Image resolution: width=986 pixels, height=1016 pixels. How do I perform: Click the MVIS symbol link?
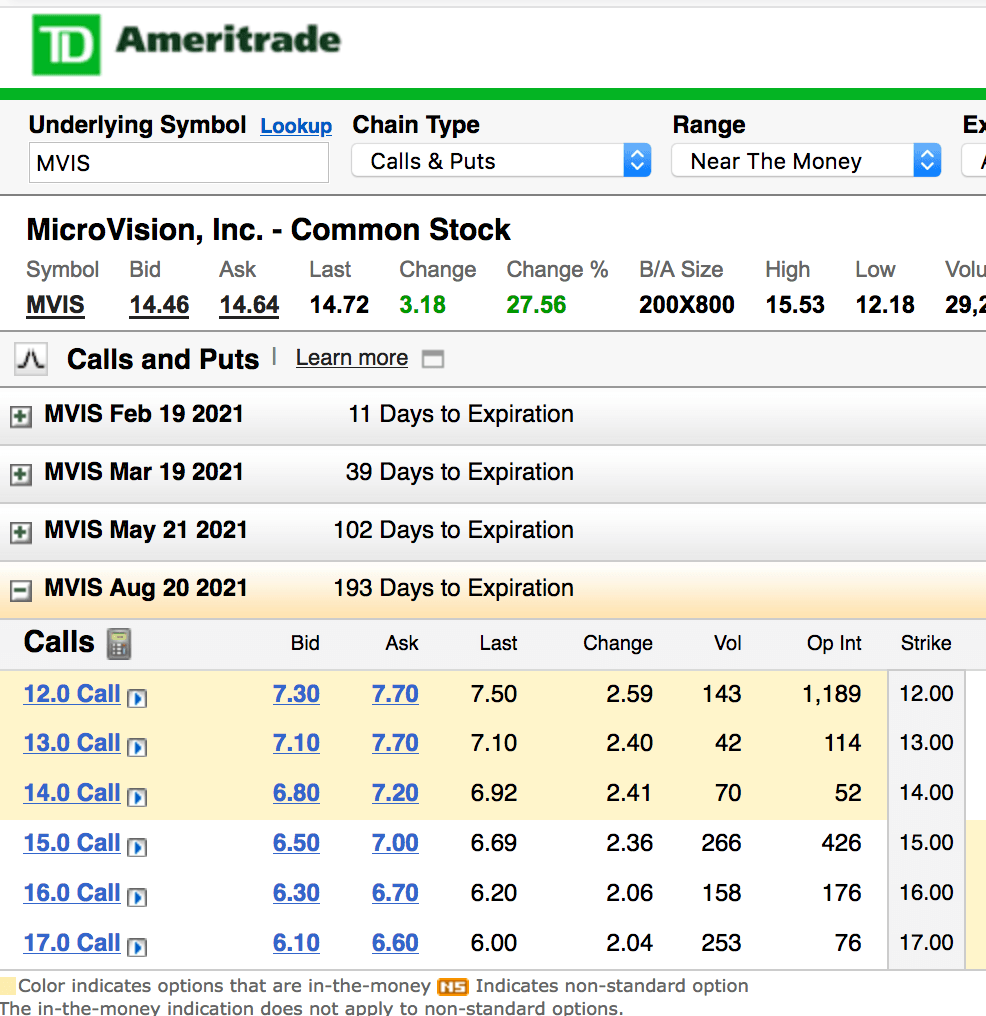(x=55, y=305)
